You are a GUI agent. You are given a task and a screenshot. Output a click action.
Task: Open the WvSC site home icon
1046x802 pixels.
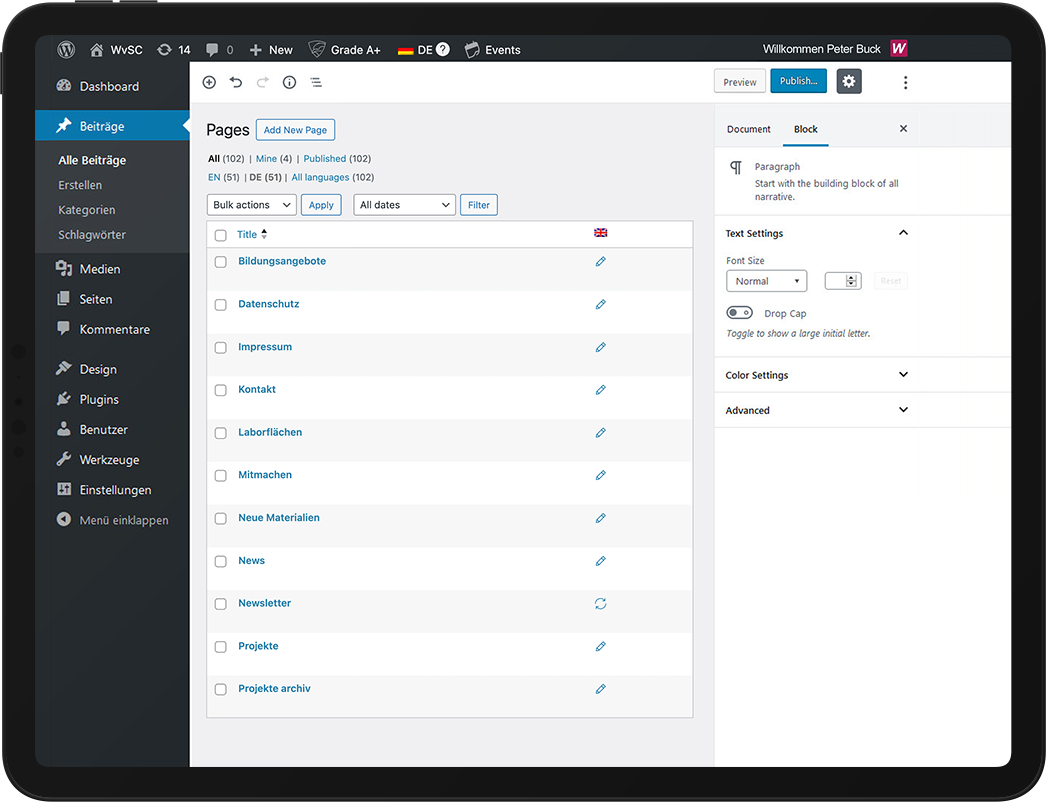click(x=97, y=50)
